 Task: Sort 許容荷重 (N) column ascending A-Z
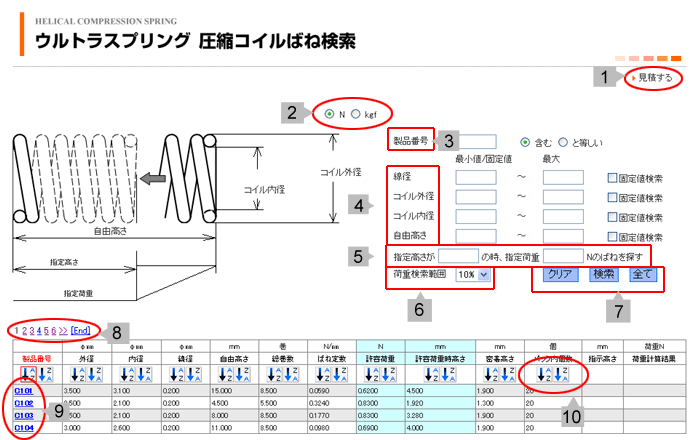(371, 374)
